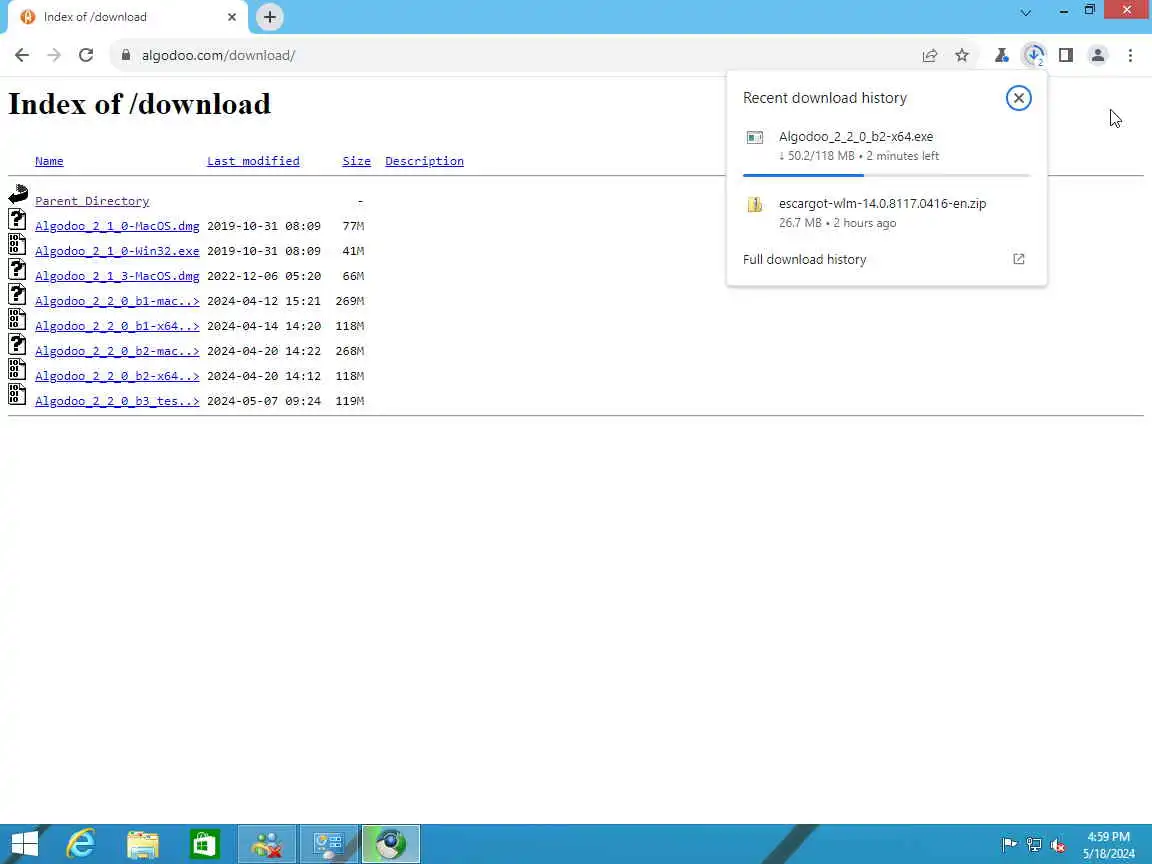Click the zip folder icon in downloads popup

[755, 204]
